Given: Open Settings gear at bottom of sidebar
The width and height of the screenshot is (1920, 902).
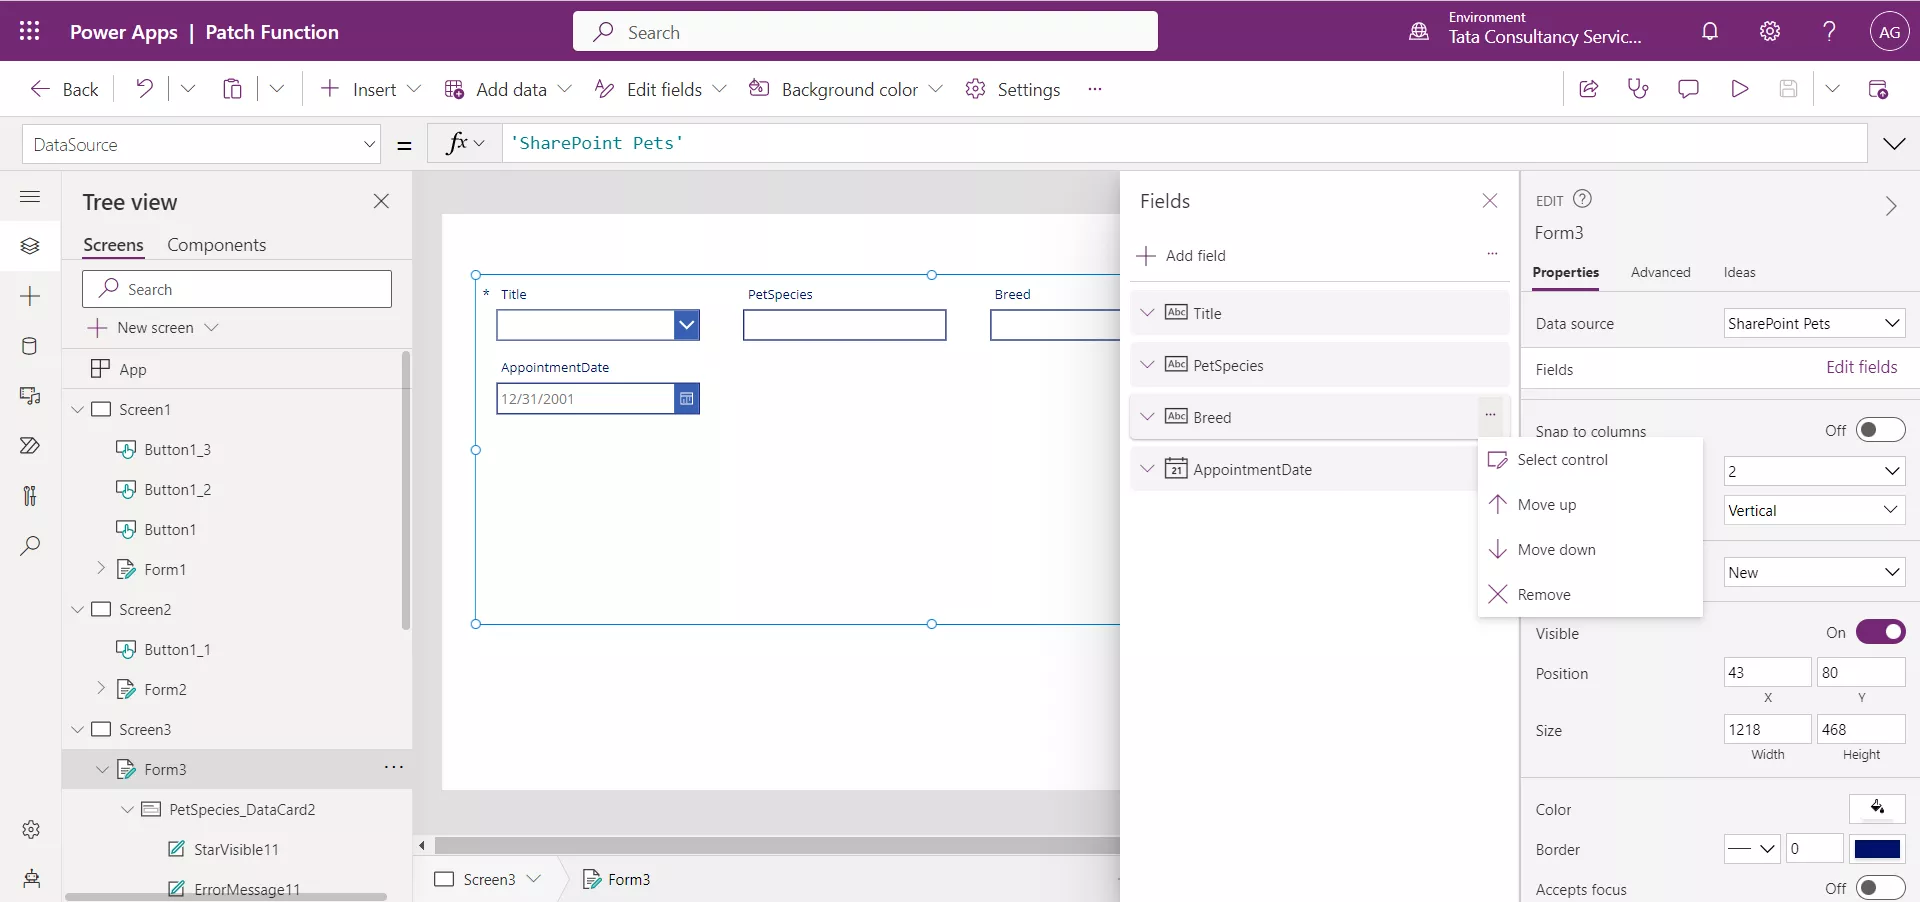Looking at the screenshot, I should pos(31,830).
